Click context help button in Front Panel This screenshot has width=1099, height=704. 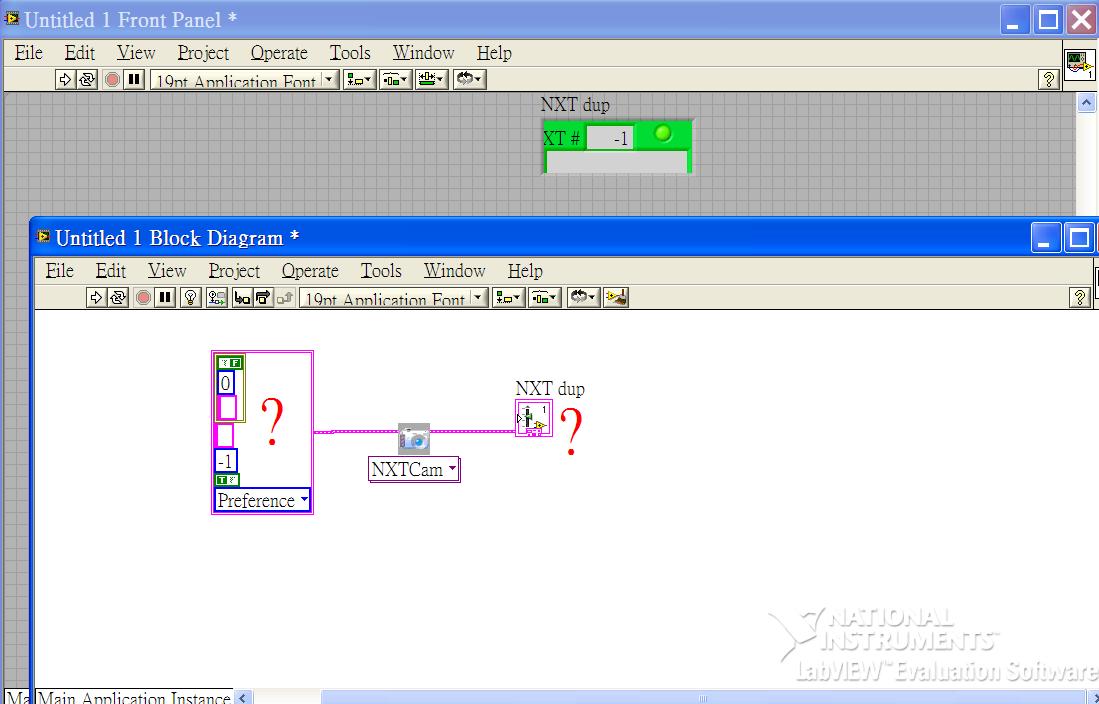coord(1048,79)
